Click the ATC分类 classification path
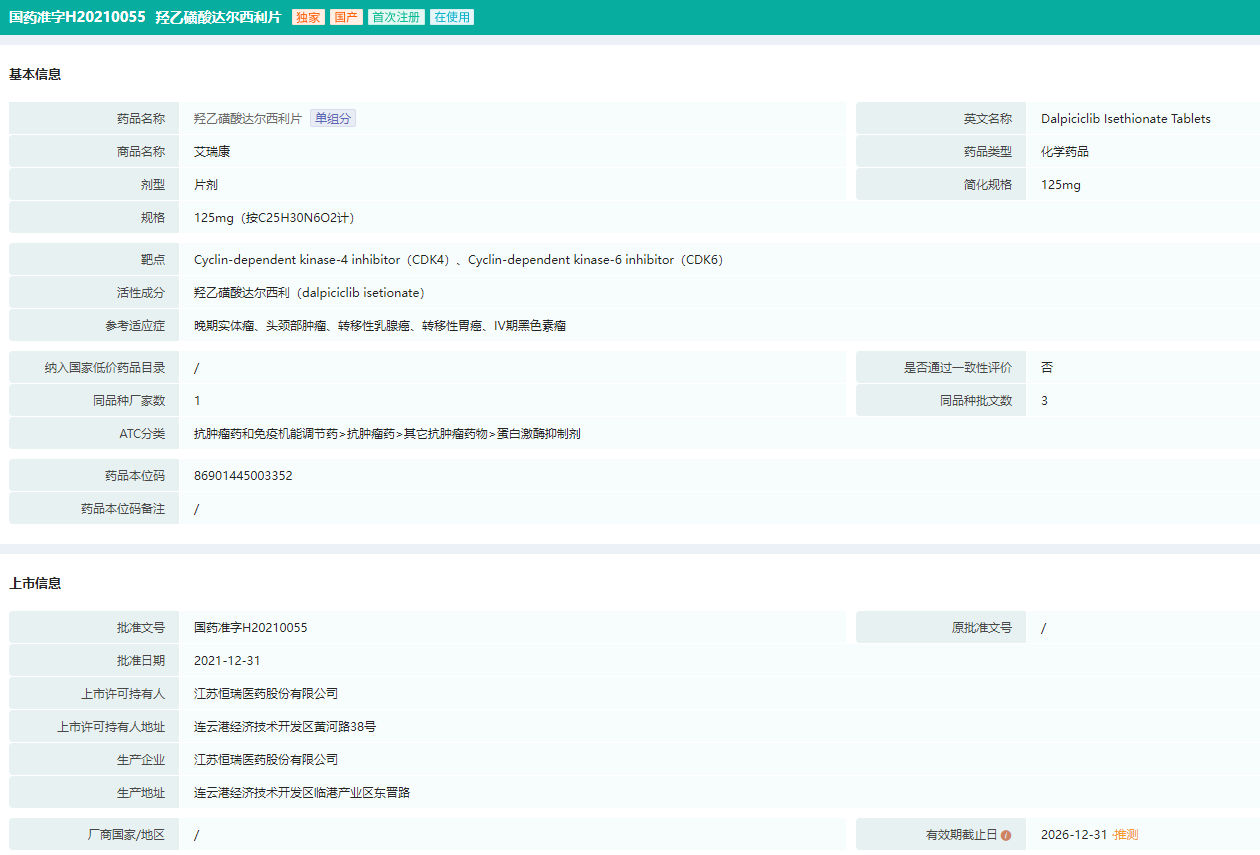Viewport: 1260px width, 855px height. 387,434
